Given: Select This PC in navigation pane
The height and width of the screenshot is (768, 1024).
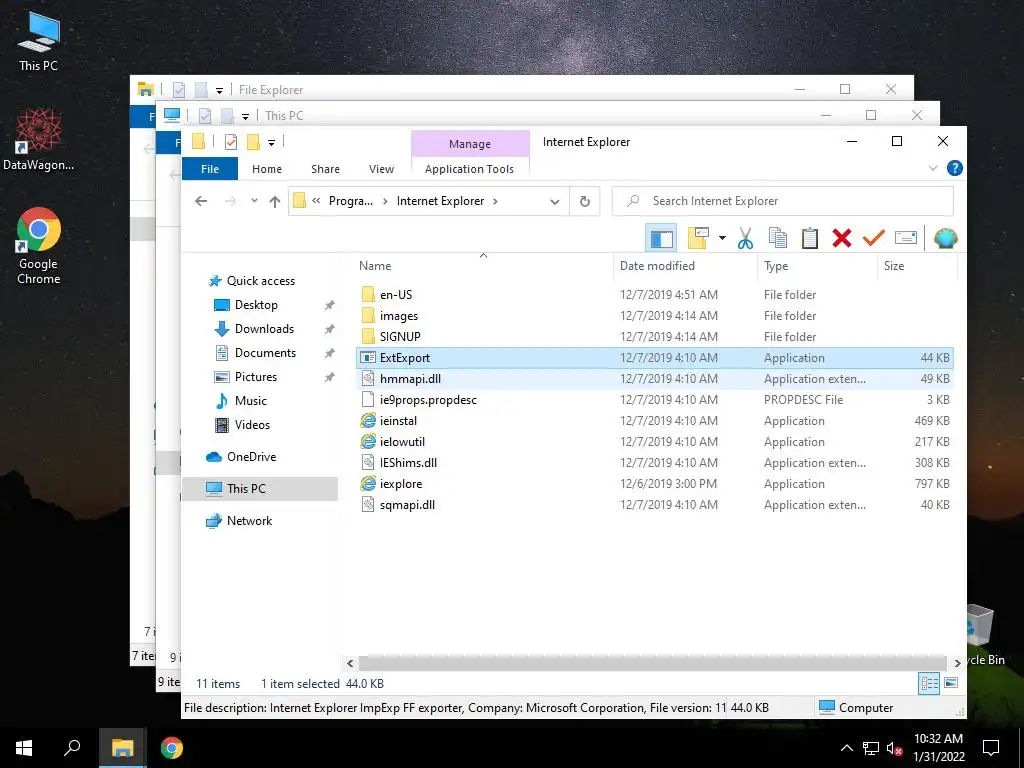Looking at the screenshot, I should 260,488.
